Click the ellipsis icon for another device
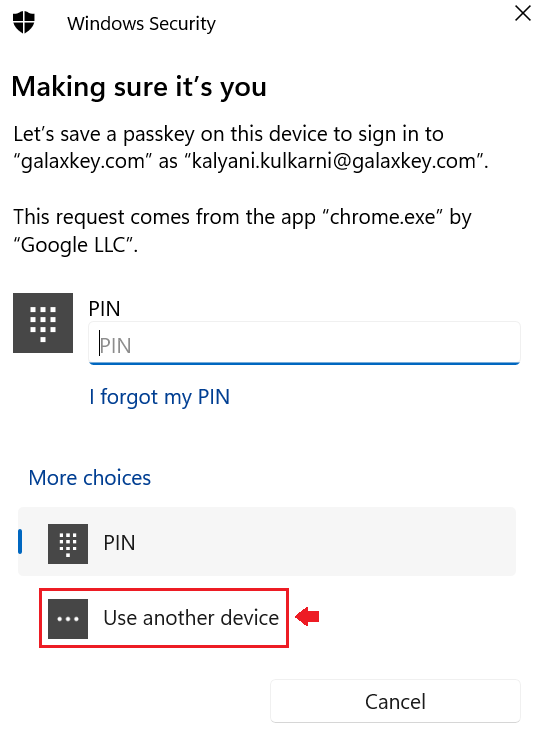 (x=68, y=619)
